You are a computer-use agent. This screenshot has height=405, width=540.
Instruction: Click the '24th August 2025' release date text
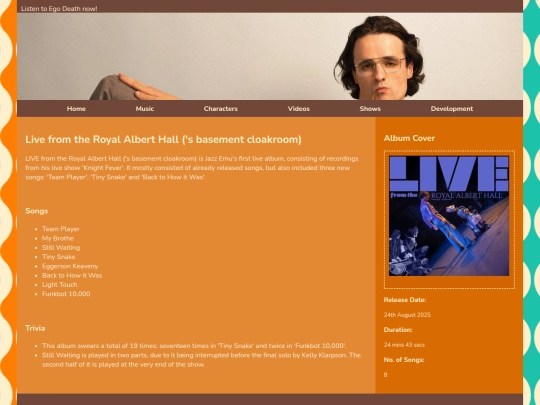coord(407,315)
